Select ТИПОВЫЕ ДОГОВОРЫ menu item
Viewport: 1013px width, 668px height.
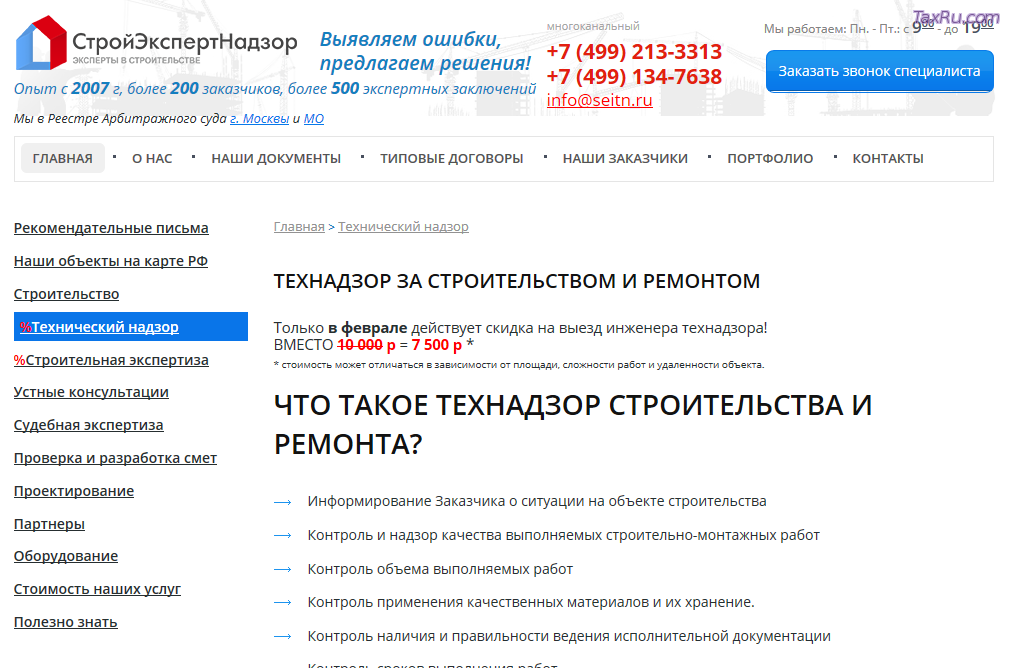451,158
